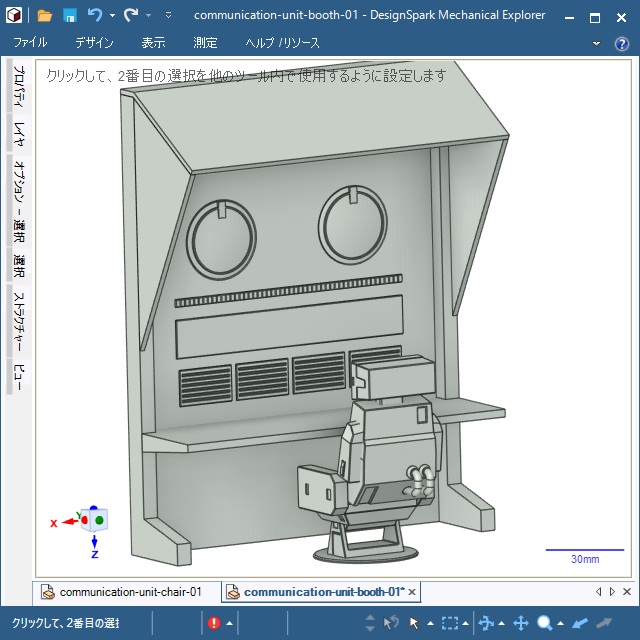Expand the collapsed ribbon with the chevron
The image size is (640, 640).
pyautogui.click(x=596, y=43)
